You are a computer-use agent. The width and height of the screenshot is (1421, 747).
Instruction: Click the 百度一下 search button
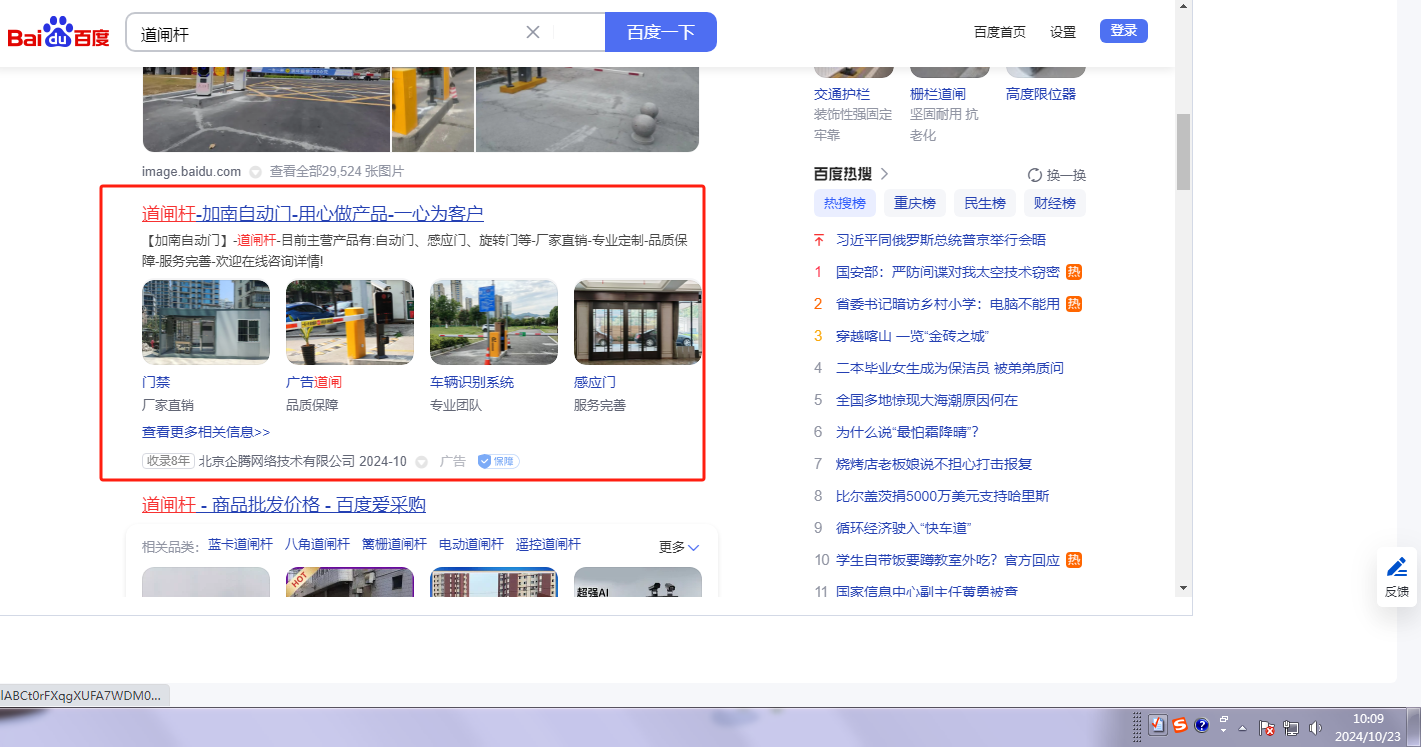tap(661, 32)
